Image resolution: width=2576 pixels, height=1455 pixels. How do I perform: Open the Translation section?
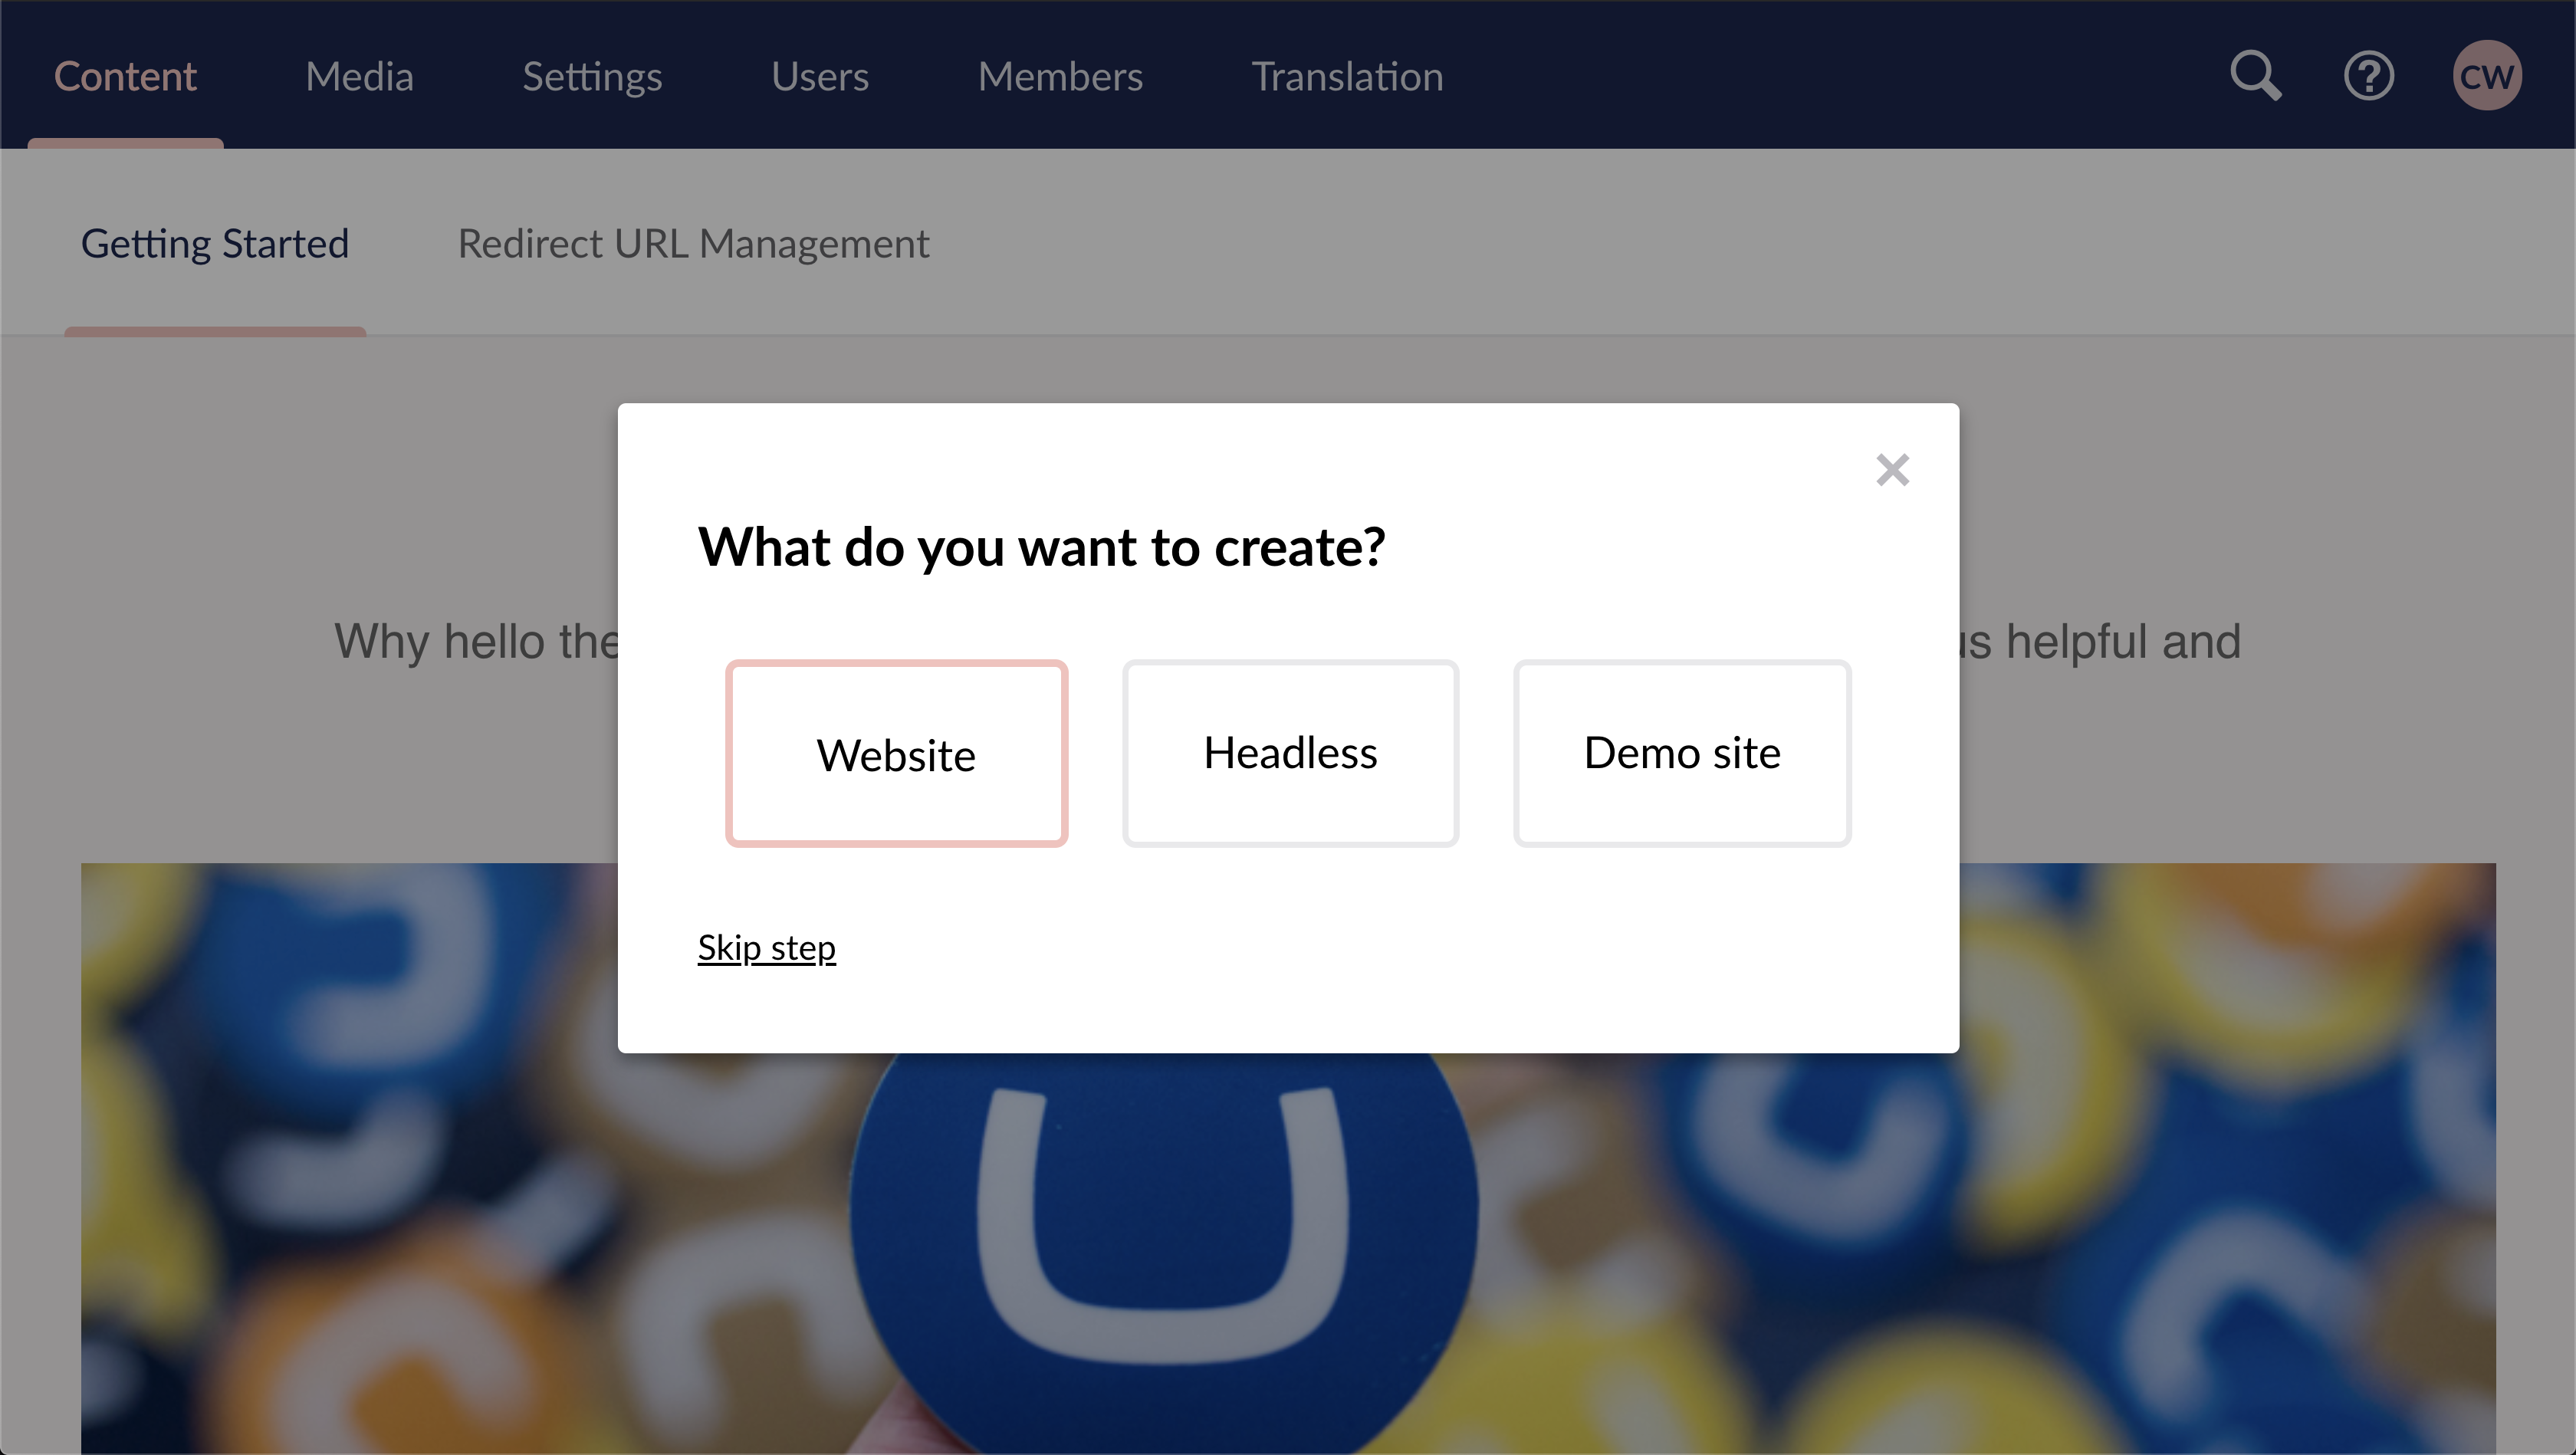coord(1347,76)
